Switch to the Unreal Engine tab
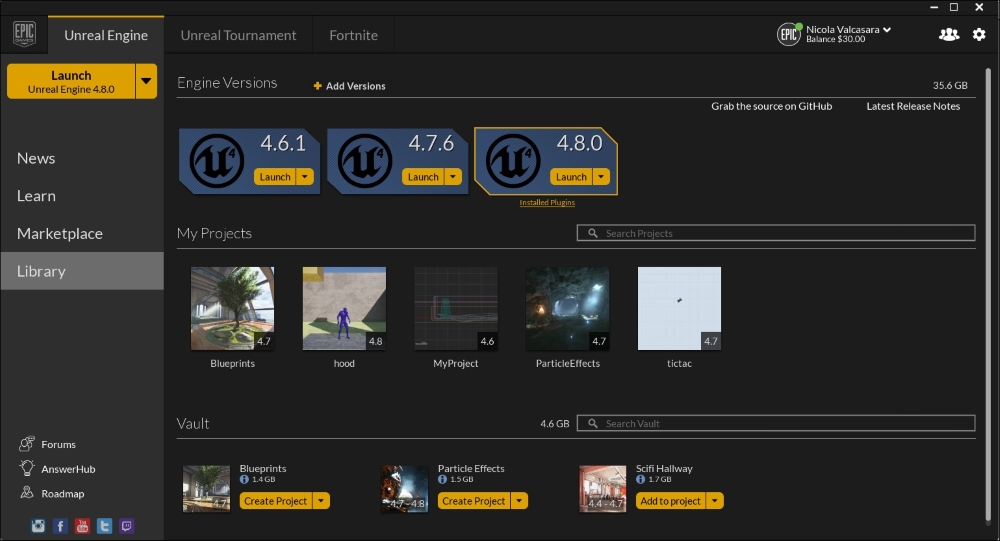The height and width of the screenshot is (541, 1000). pyautogui.click(x=106, y=35)
